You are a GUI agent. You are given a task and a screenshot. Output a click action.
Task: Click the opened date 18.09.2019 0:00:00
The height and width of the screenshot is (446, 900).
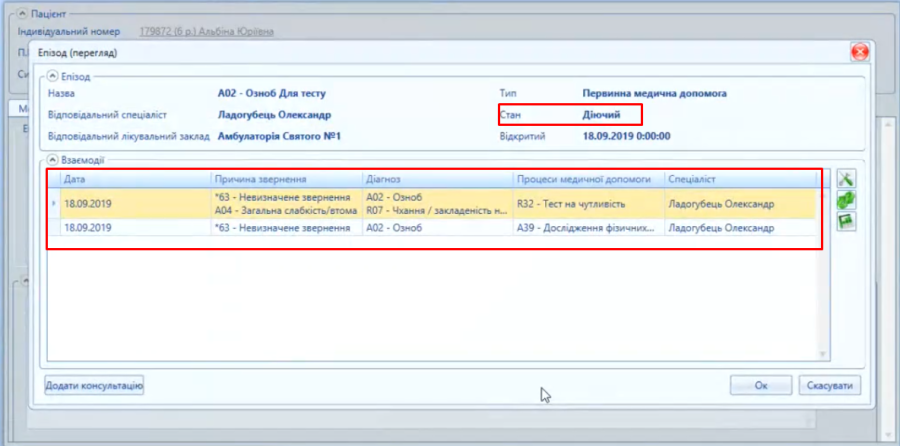click(626, 137)
